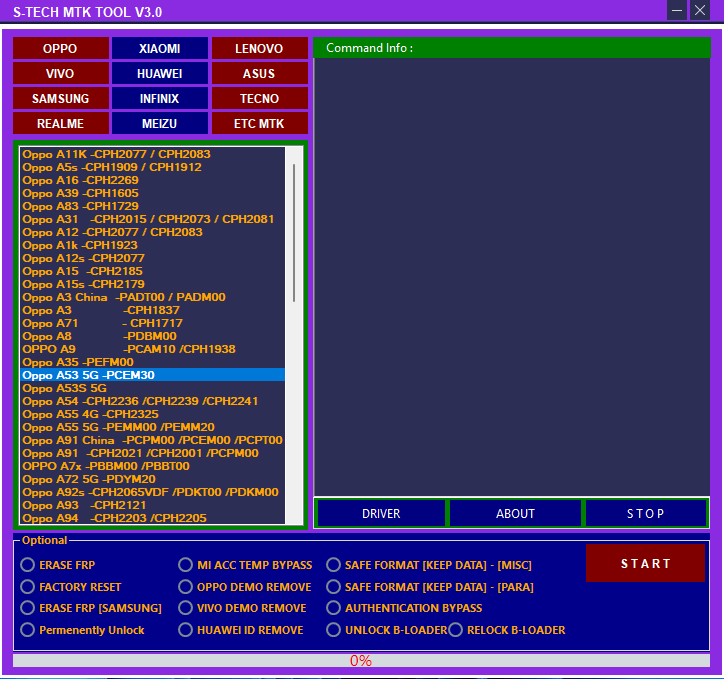Choose Oppo A72 5G -PDYM20 model
The height and width of the screenshot is (679, 724).
pos(152,479)
